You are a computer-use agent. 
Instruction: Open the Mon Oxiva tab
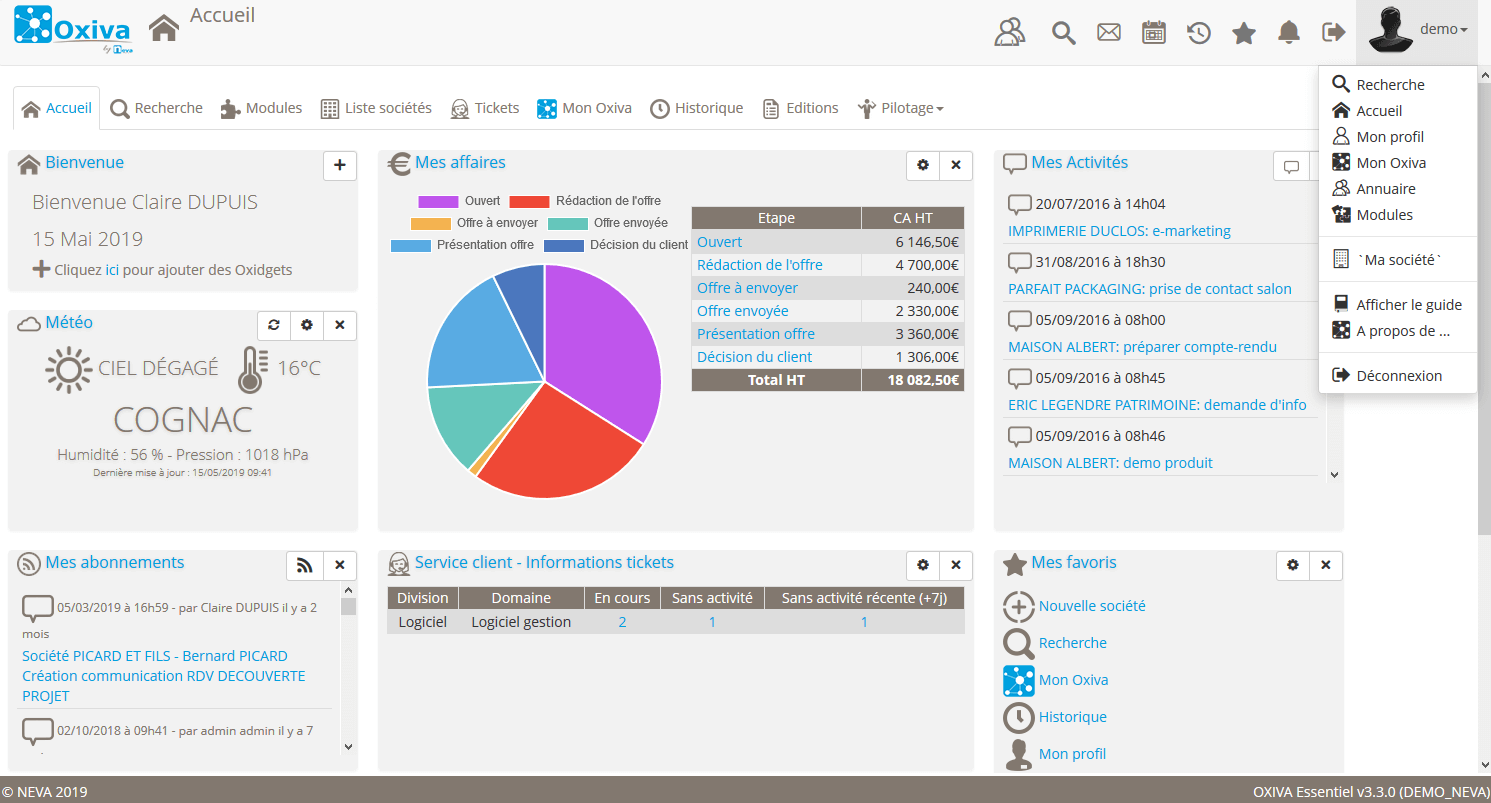584,108
